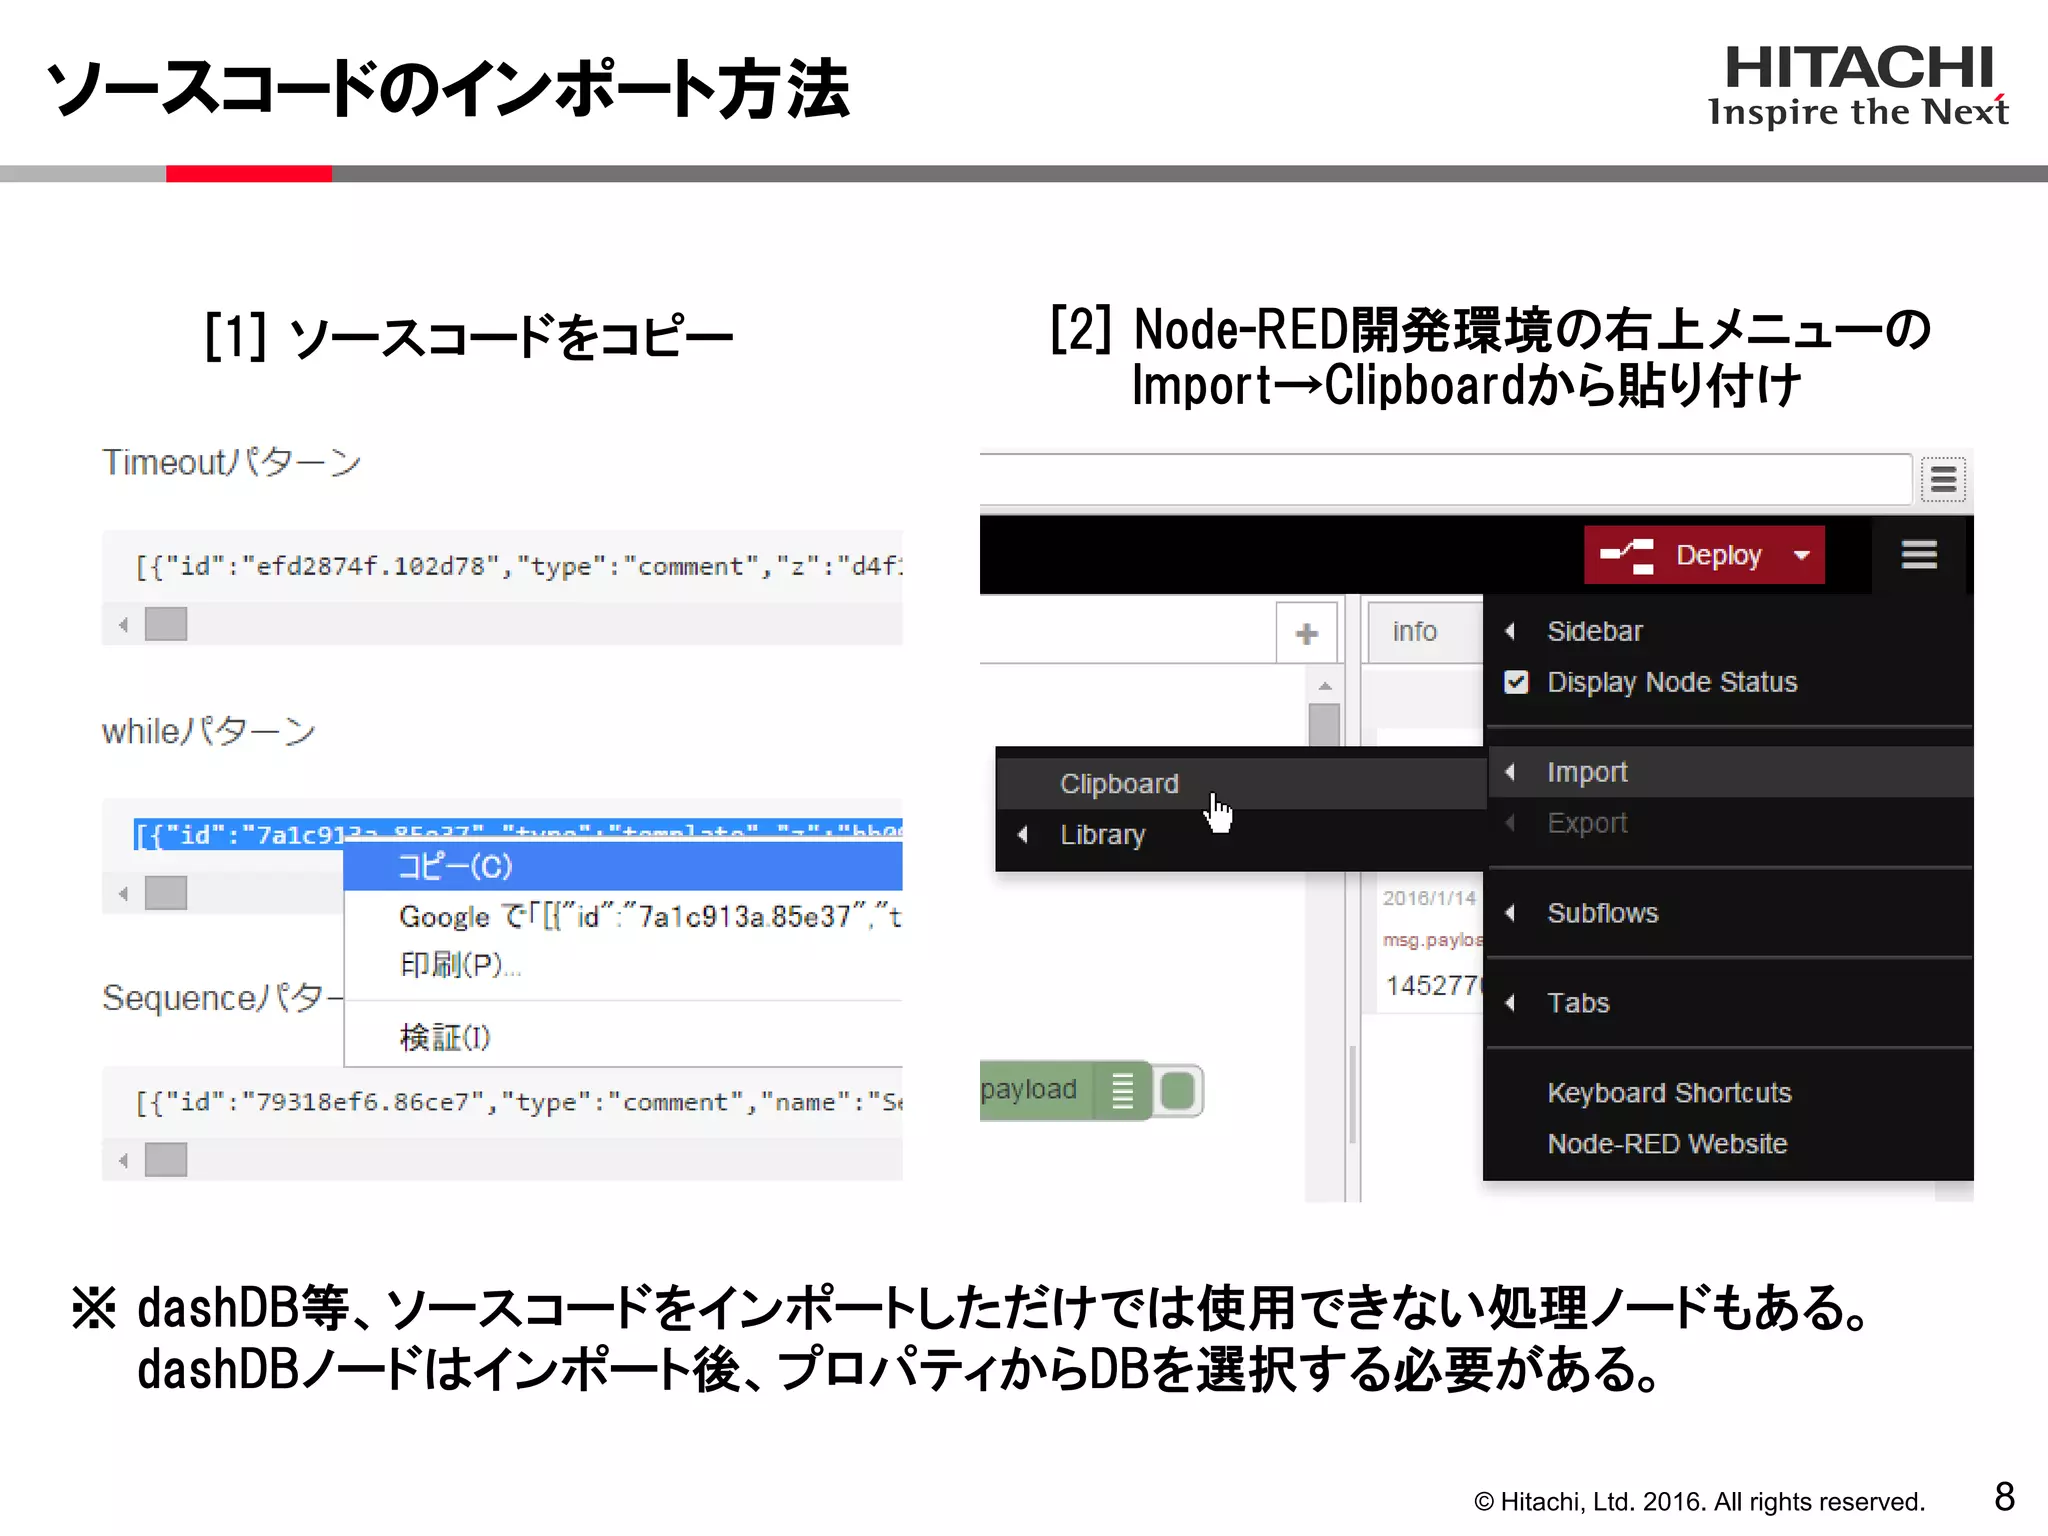Click arrow beside the Subflows entry
The image size is (2048, 1536).
pyautogui.click(x=1510, y=913)
